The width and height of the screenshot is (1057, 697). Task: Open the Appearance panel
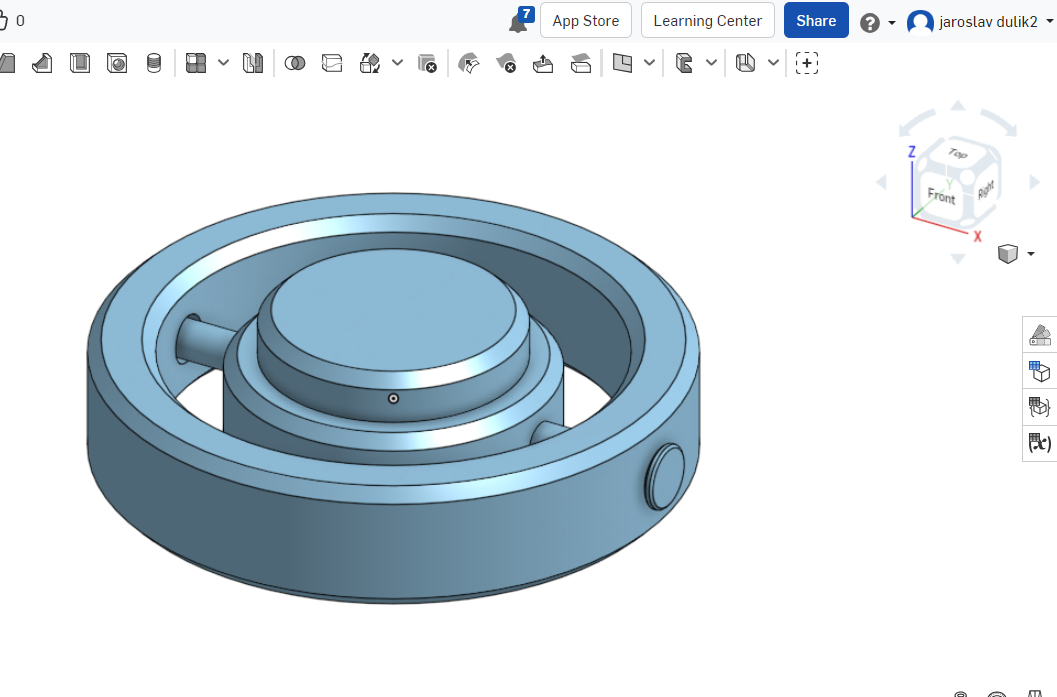[1040, 334]
